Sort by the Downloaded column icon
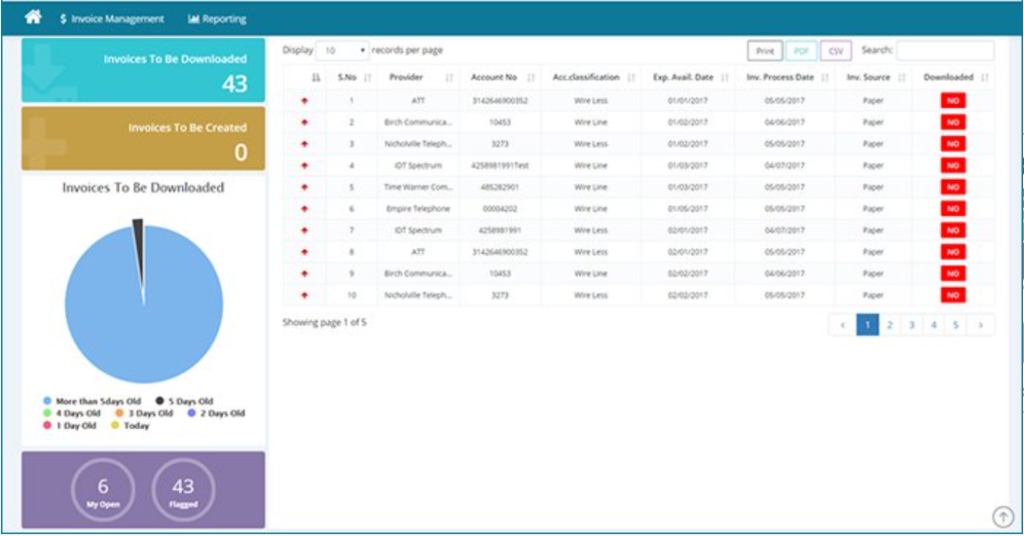Viewport: 1024px width, 536px height. 986,78
